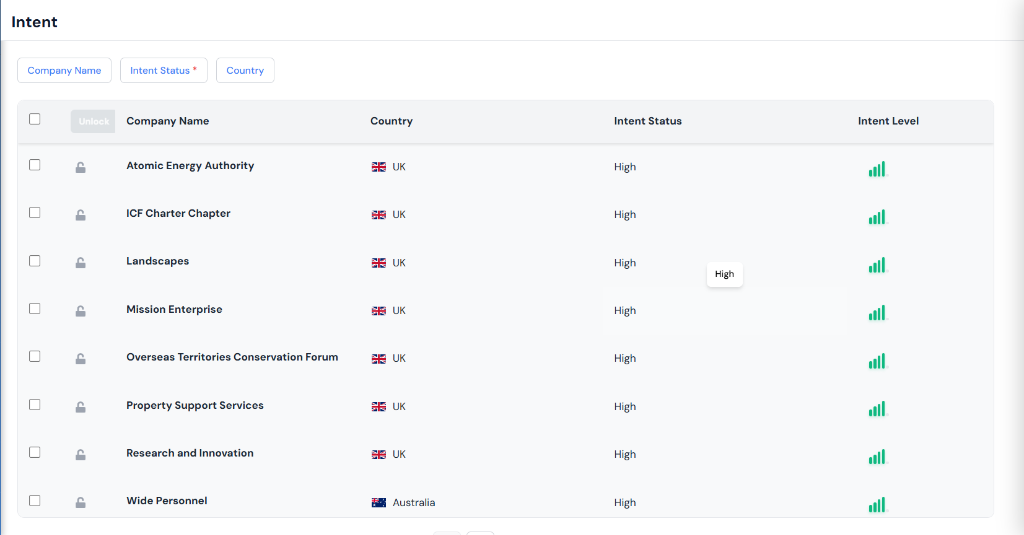
Task: Click the UK flag in Atomic Energy Authority row
Action: [379, 167]
